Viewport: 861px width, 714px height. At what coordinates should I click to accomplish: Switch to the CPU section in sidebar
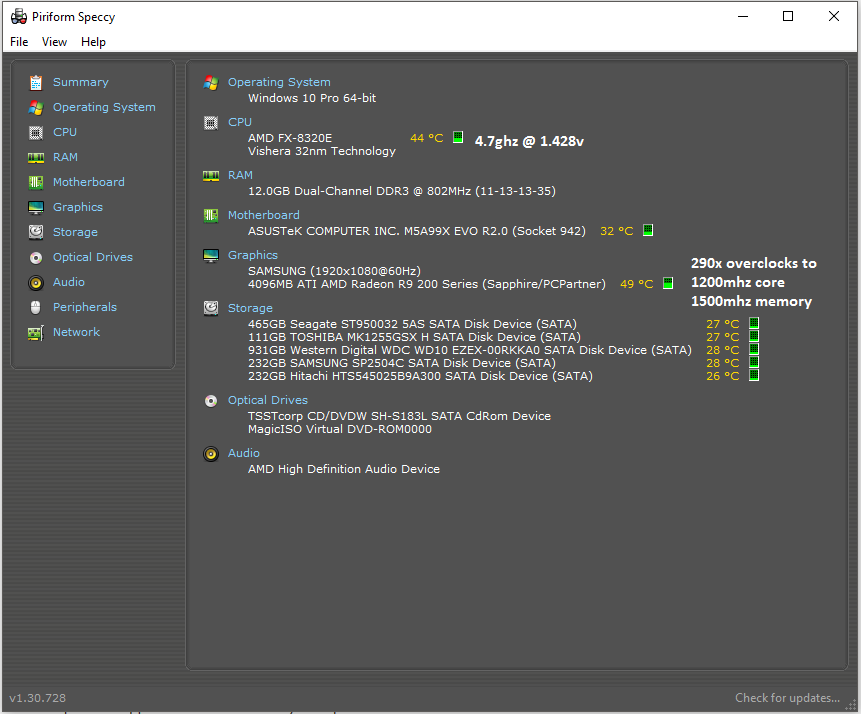[65, 132]
